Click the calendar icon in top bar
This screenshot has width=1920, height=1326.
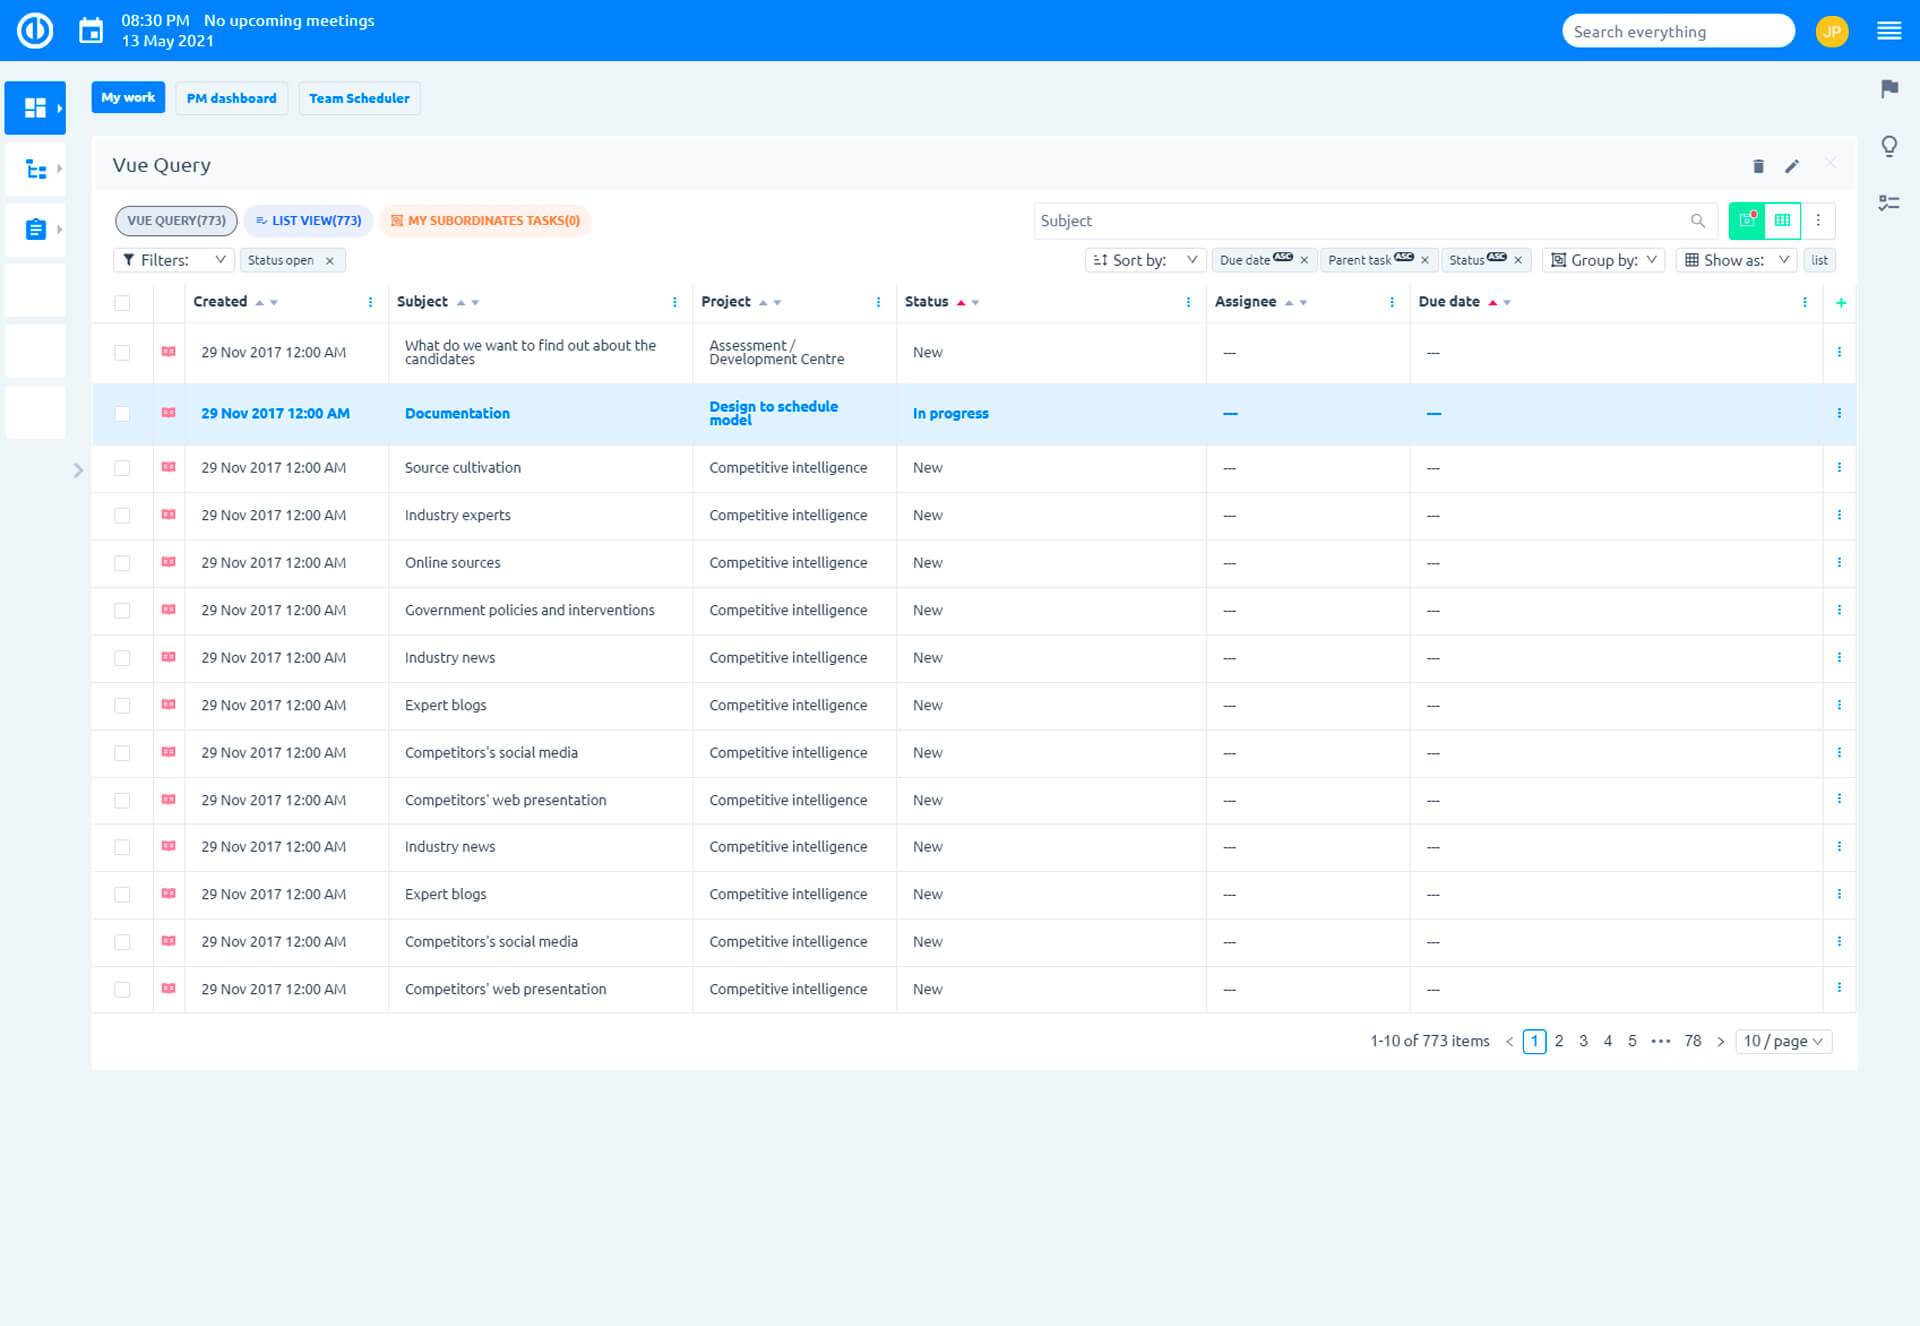coord(91,31)
